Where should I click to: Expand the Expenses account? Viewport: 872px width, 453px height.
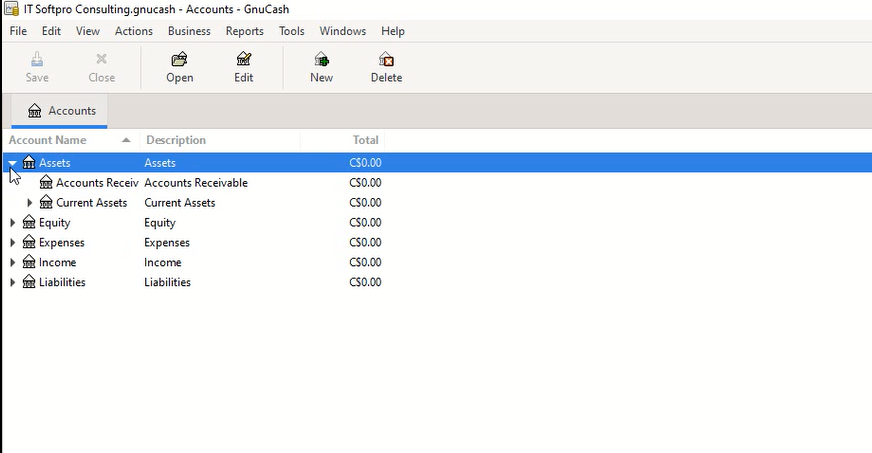click(12, 243)
